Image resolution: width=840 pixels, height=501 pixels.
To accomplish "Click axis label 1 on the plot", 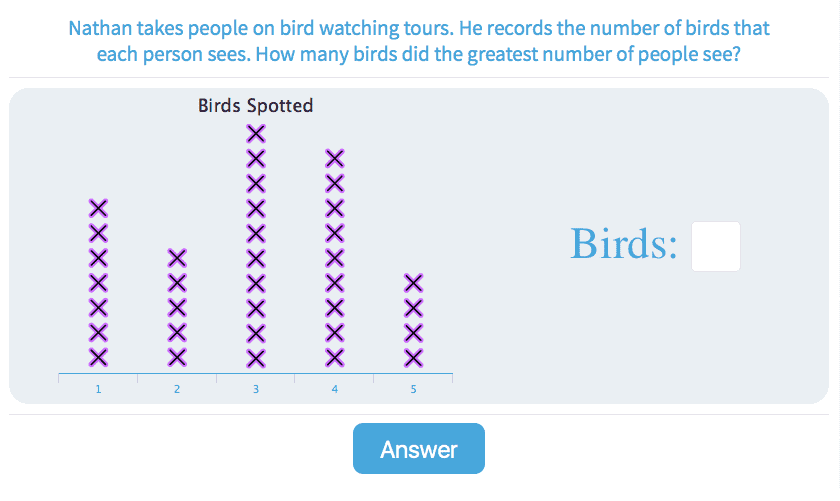I will [x=98, y=389].
